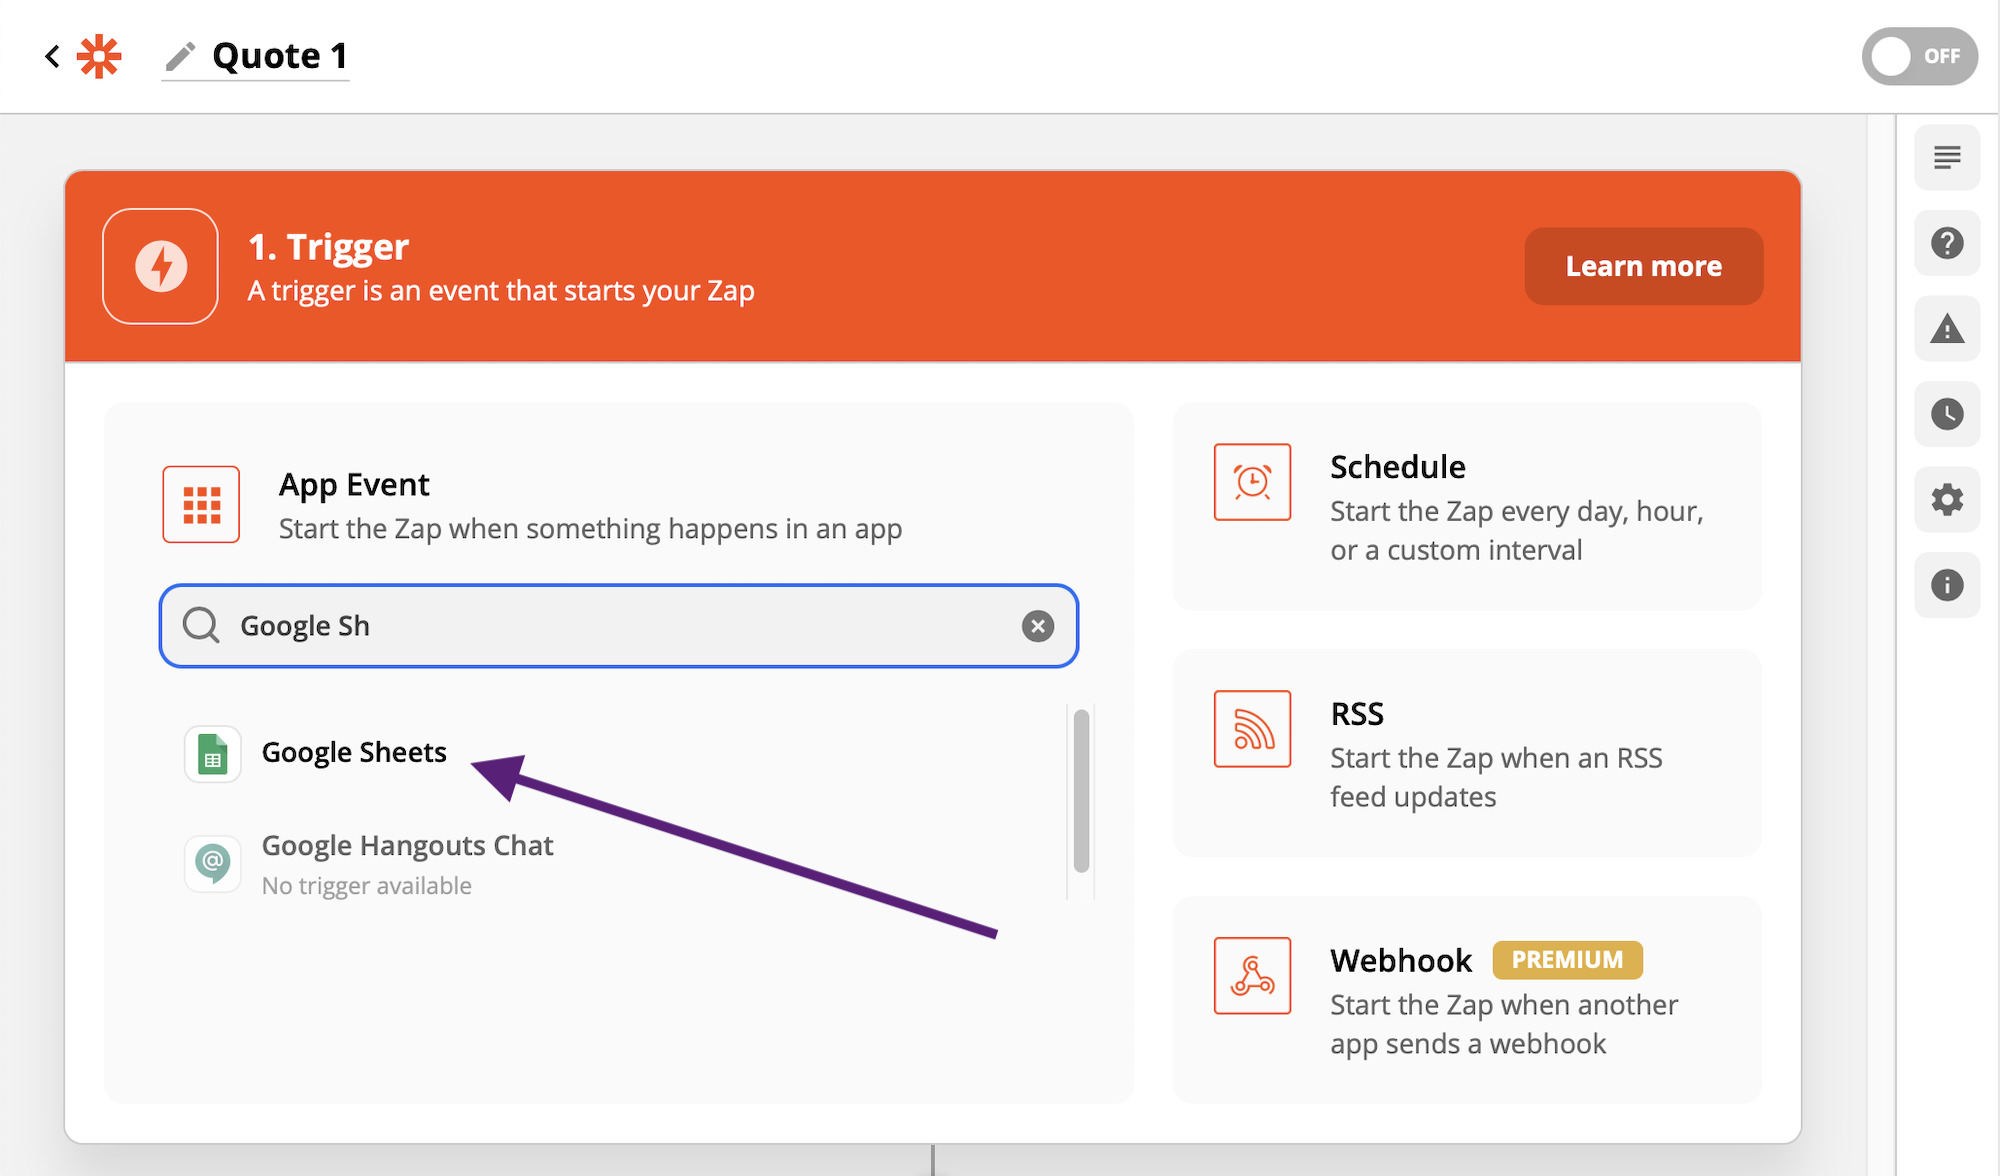Open the App Event grid icon
The width and height of the screenshot is (2000, 1176).
200,504
